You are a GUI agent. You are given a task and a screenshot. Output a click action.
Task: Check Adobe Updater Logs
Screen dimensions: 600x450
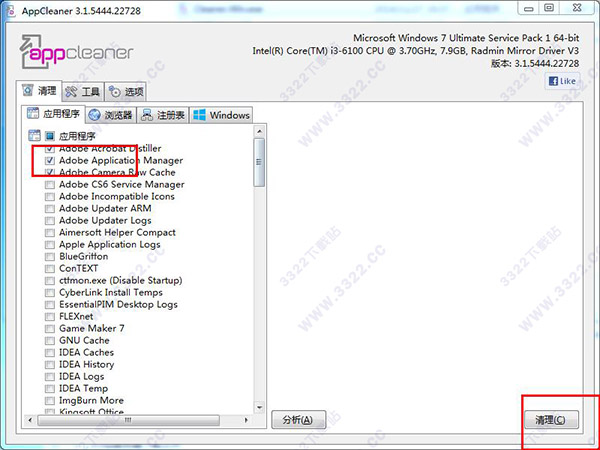tap(50, 221)
